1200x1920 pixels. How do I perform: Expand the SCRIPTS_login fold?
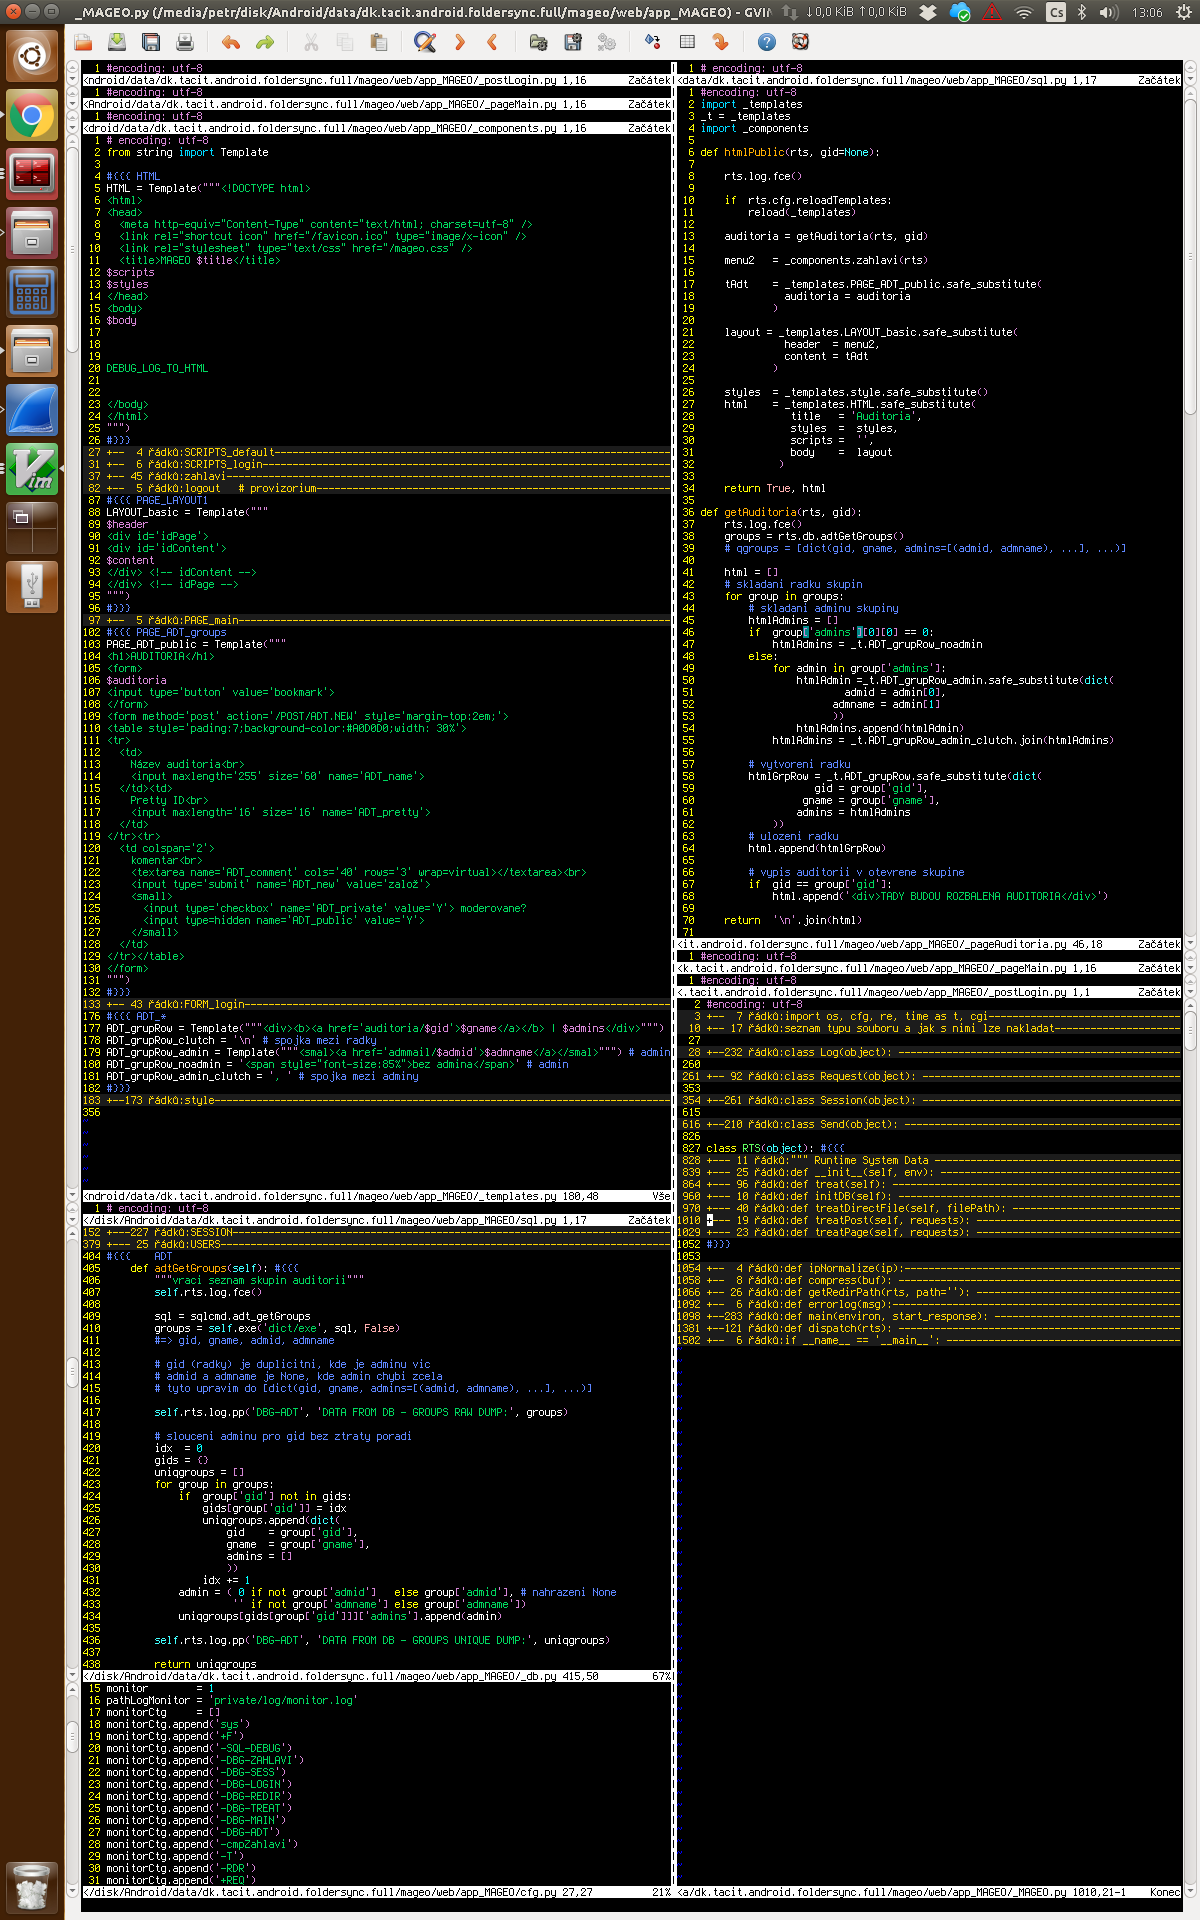coord(378,464)
